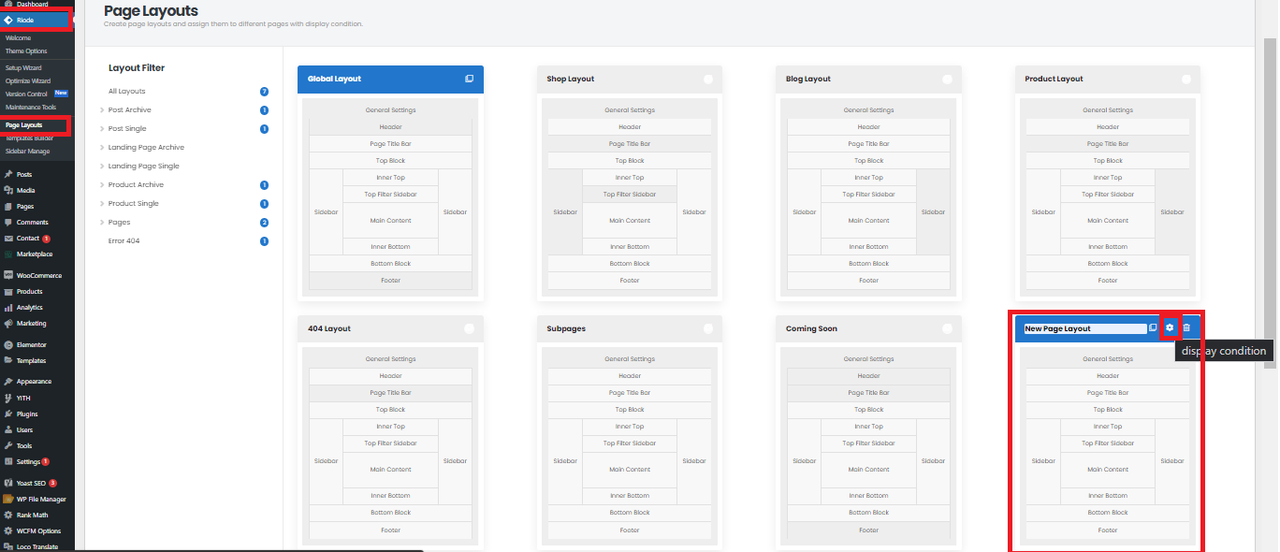Toggle the circle on Shop Layout header
This screenshot has width=1280, height=552.
click(x=708, y=79)
